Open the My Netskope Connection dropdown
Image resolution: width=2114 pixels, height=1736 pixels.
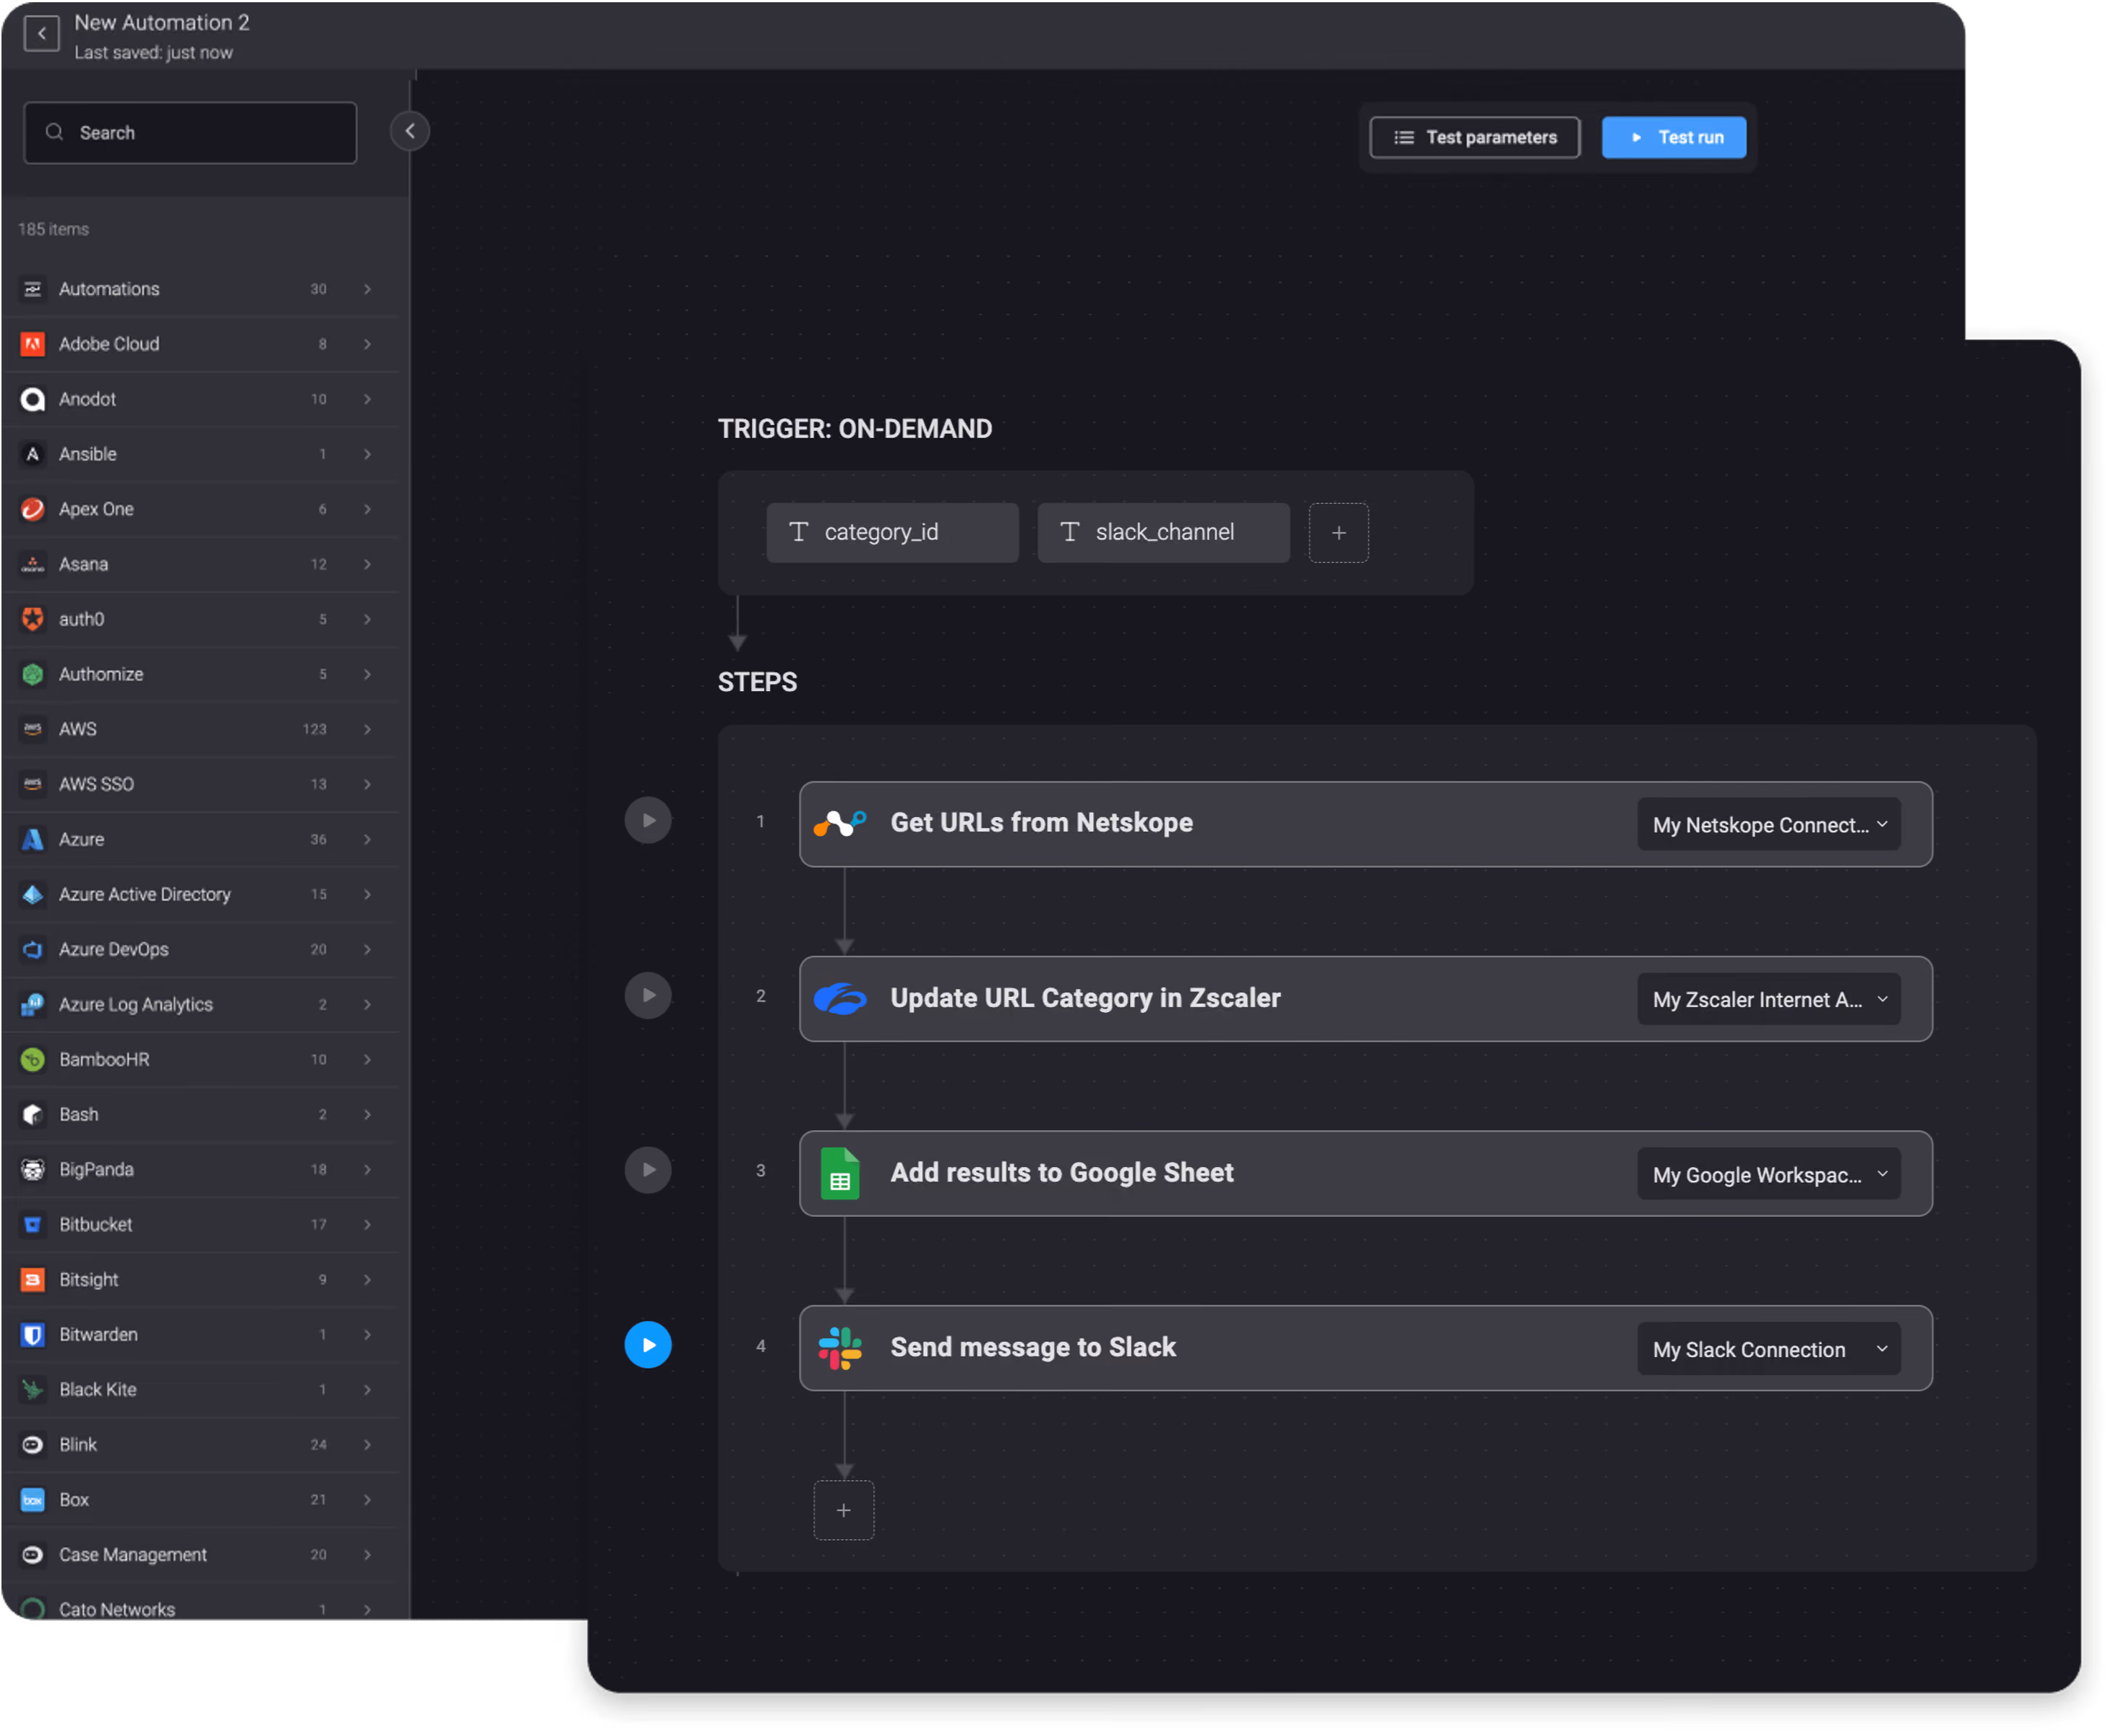(1769, 825)
